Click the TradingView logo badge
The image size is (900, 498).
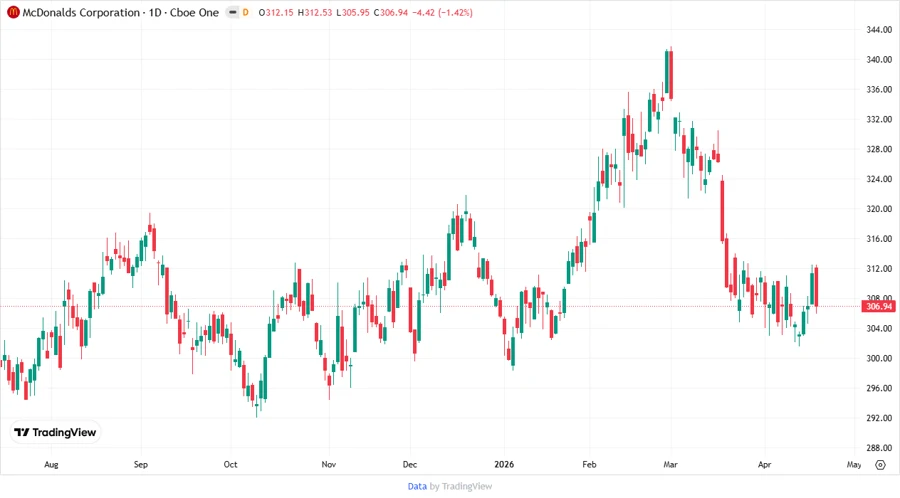point(56,433)
